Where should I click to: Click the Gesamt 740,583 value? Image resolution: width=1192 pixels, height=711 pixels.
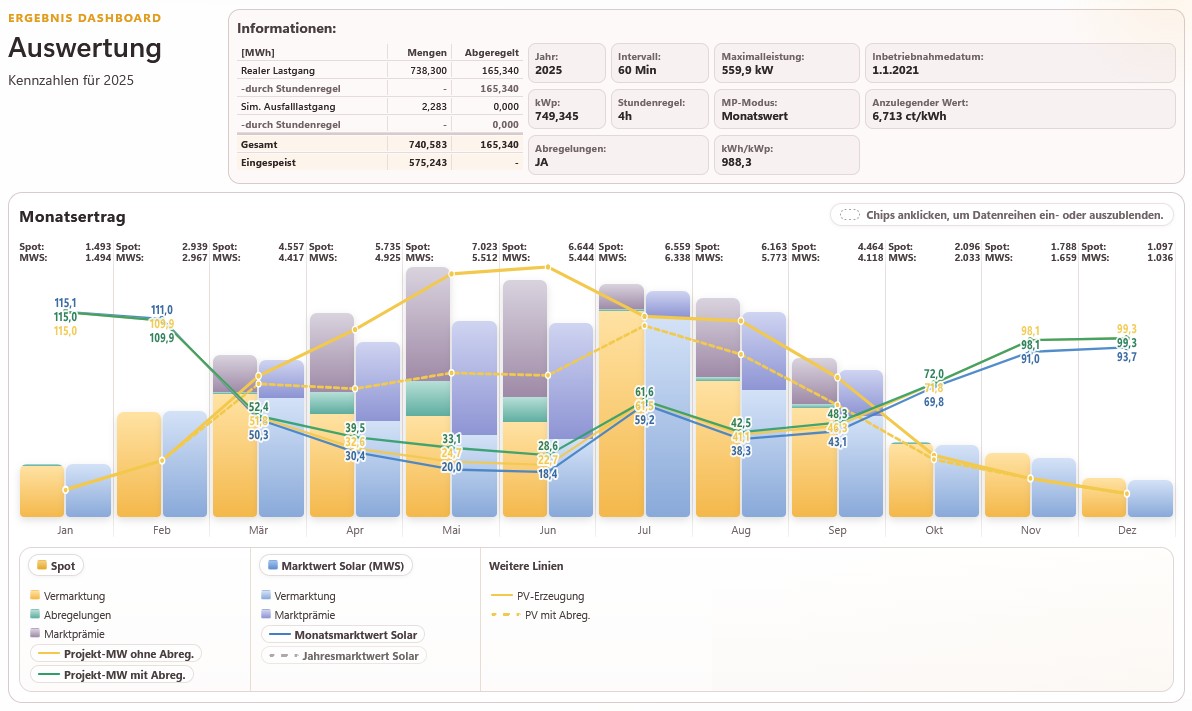pos(428,144)
